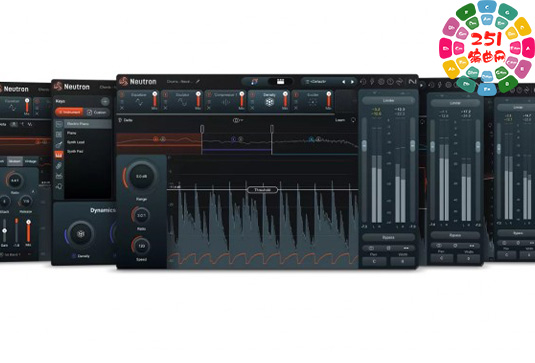Open the crossover band count dropdown

[238, 120]
